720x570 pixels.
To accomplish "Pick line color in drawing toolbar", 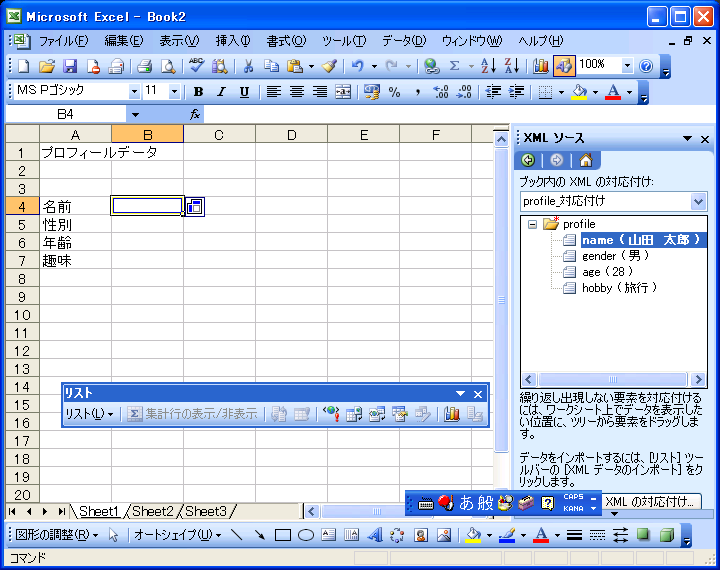I will pyautogui.click(x=507, y=535).
